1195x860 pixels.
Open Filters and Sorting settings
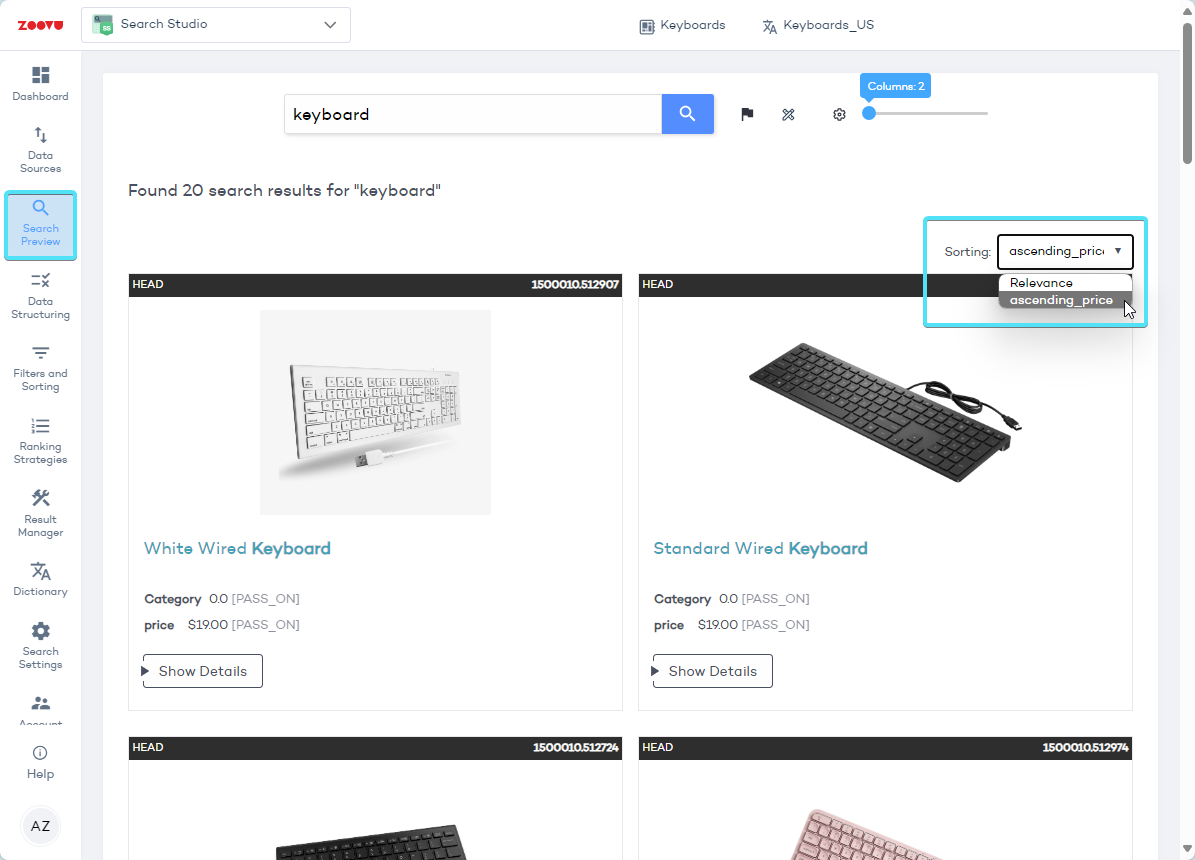pyautogui.click(x=40, y=367)
